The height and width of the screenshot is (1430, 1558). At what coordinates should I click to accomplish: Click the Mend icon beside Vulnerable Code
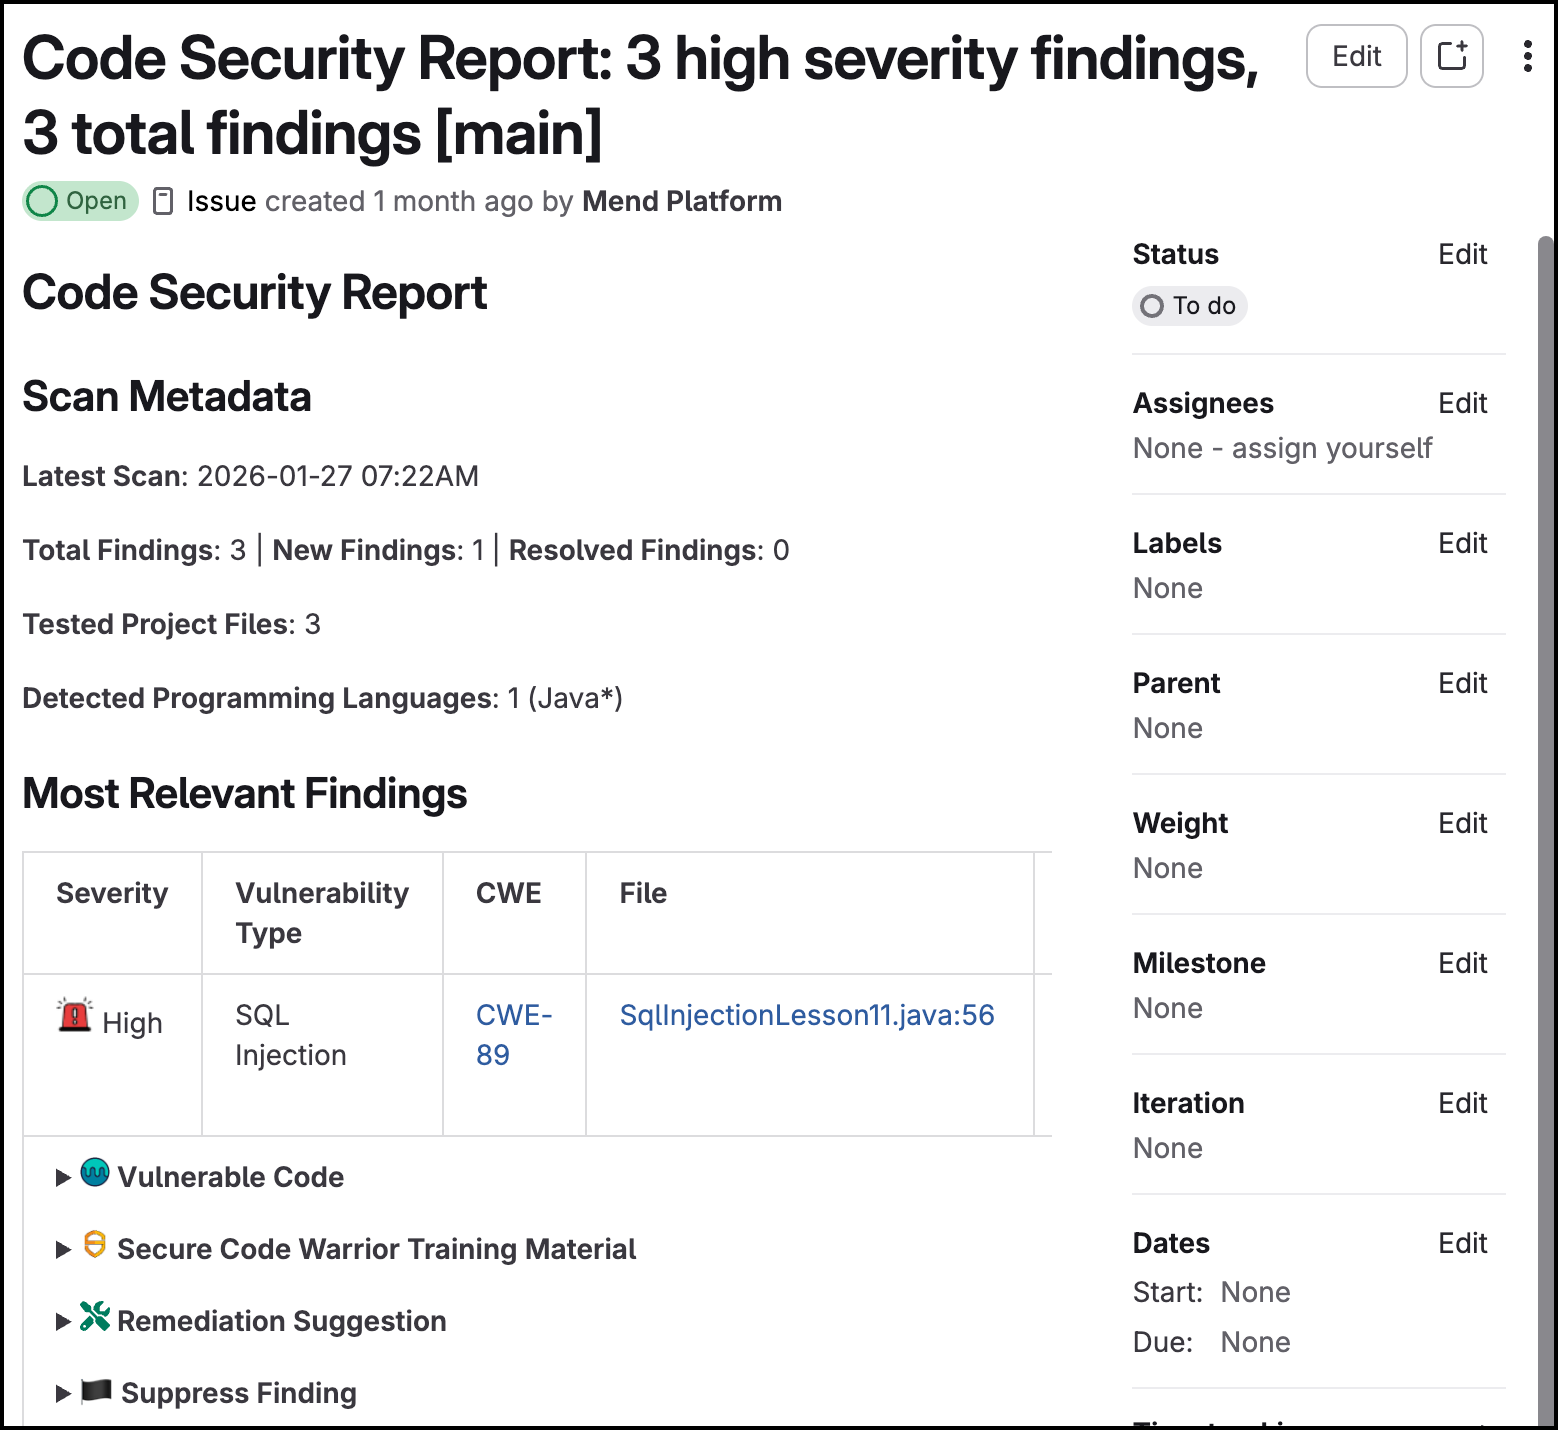point(95,1172)
